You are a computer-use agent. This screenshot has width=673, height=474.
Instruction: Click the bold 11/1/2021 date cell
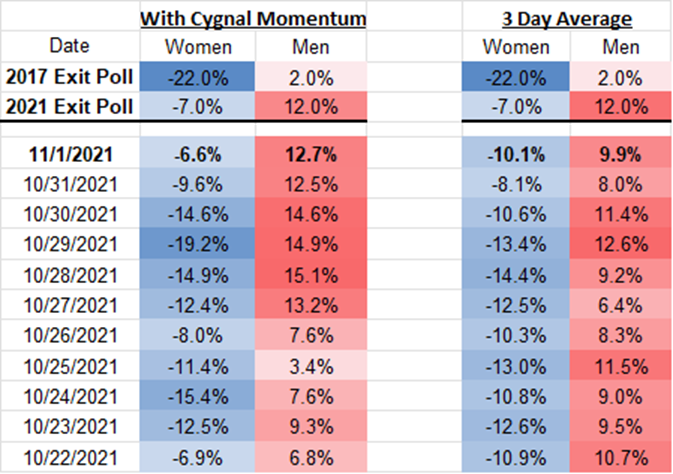tap(68, 153)
